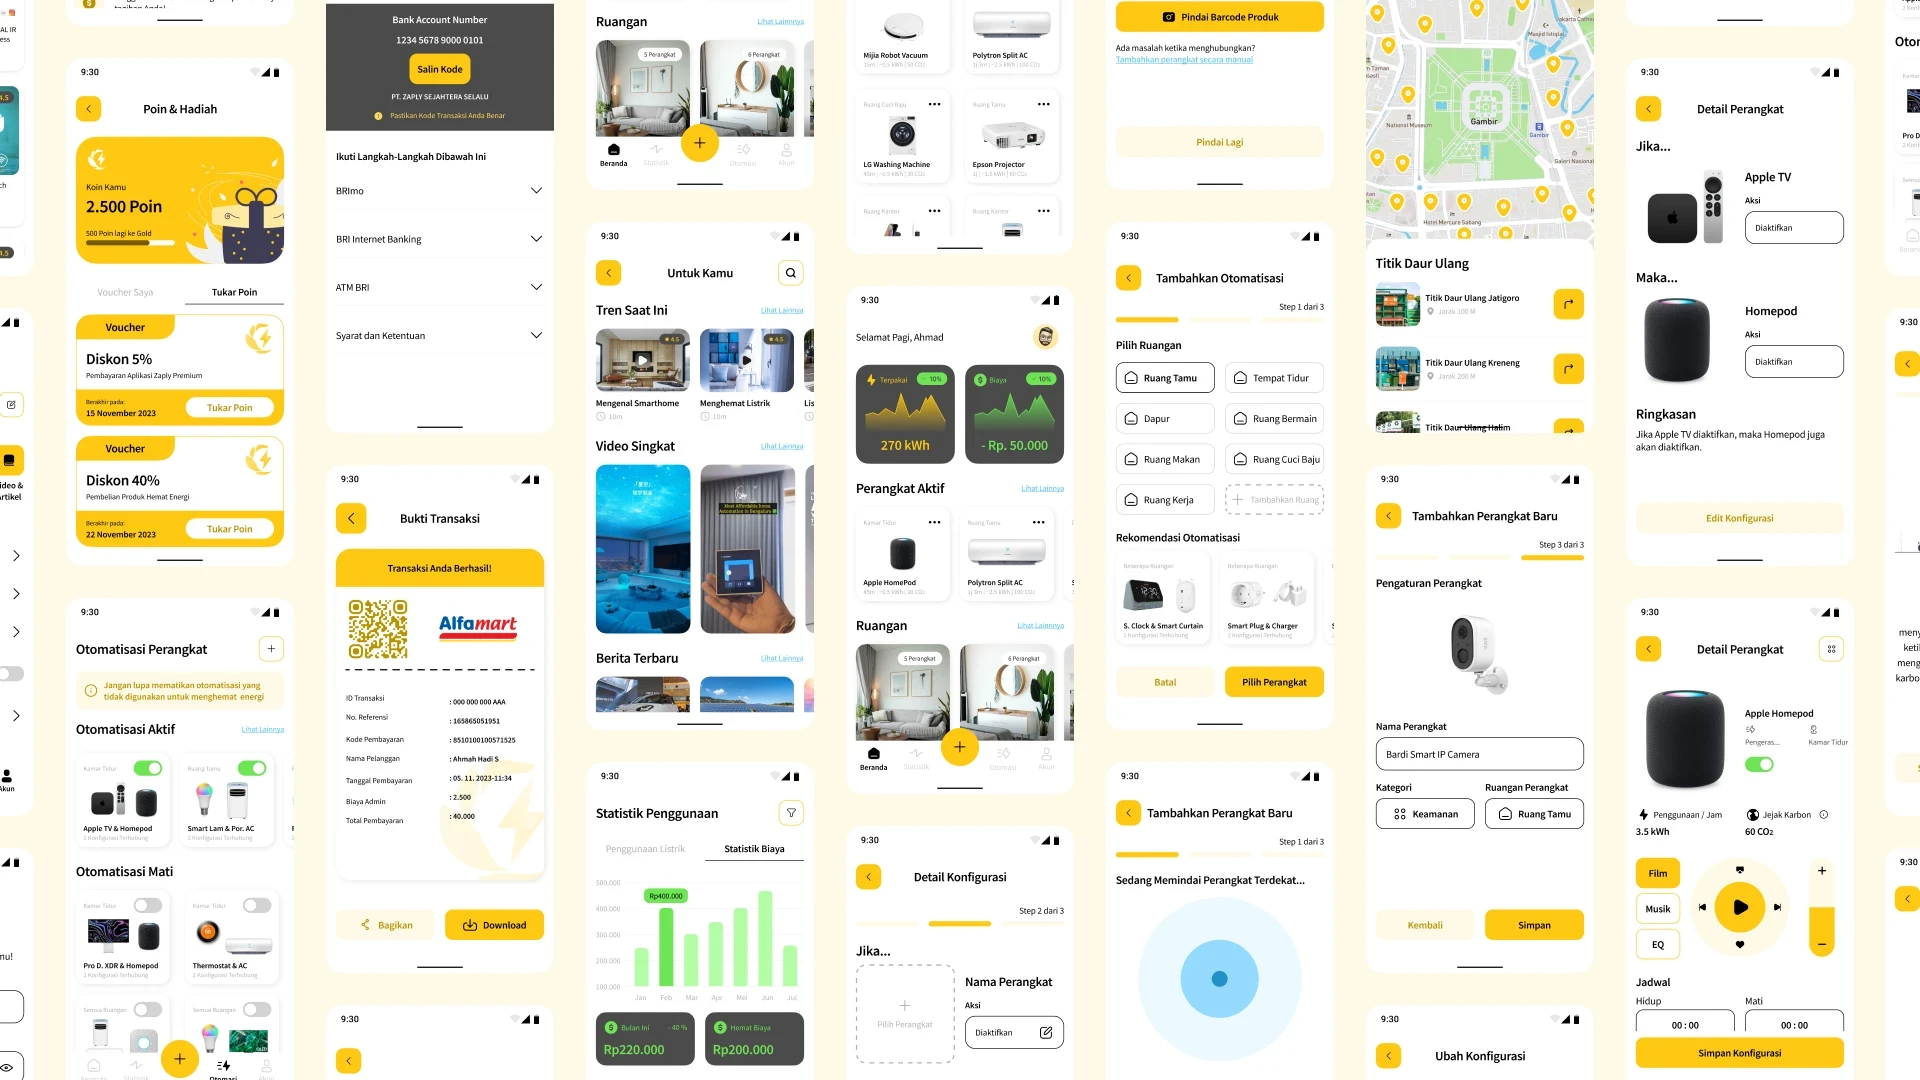This screenshot has width=1920, height=1080.
Task: Click Simpan Konfigurasi button
Action: point(1739,1051)
